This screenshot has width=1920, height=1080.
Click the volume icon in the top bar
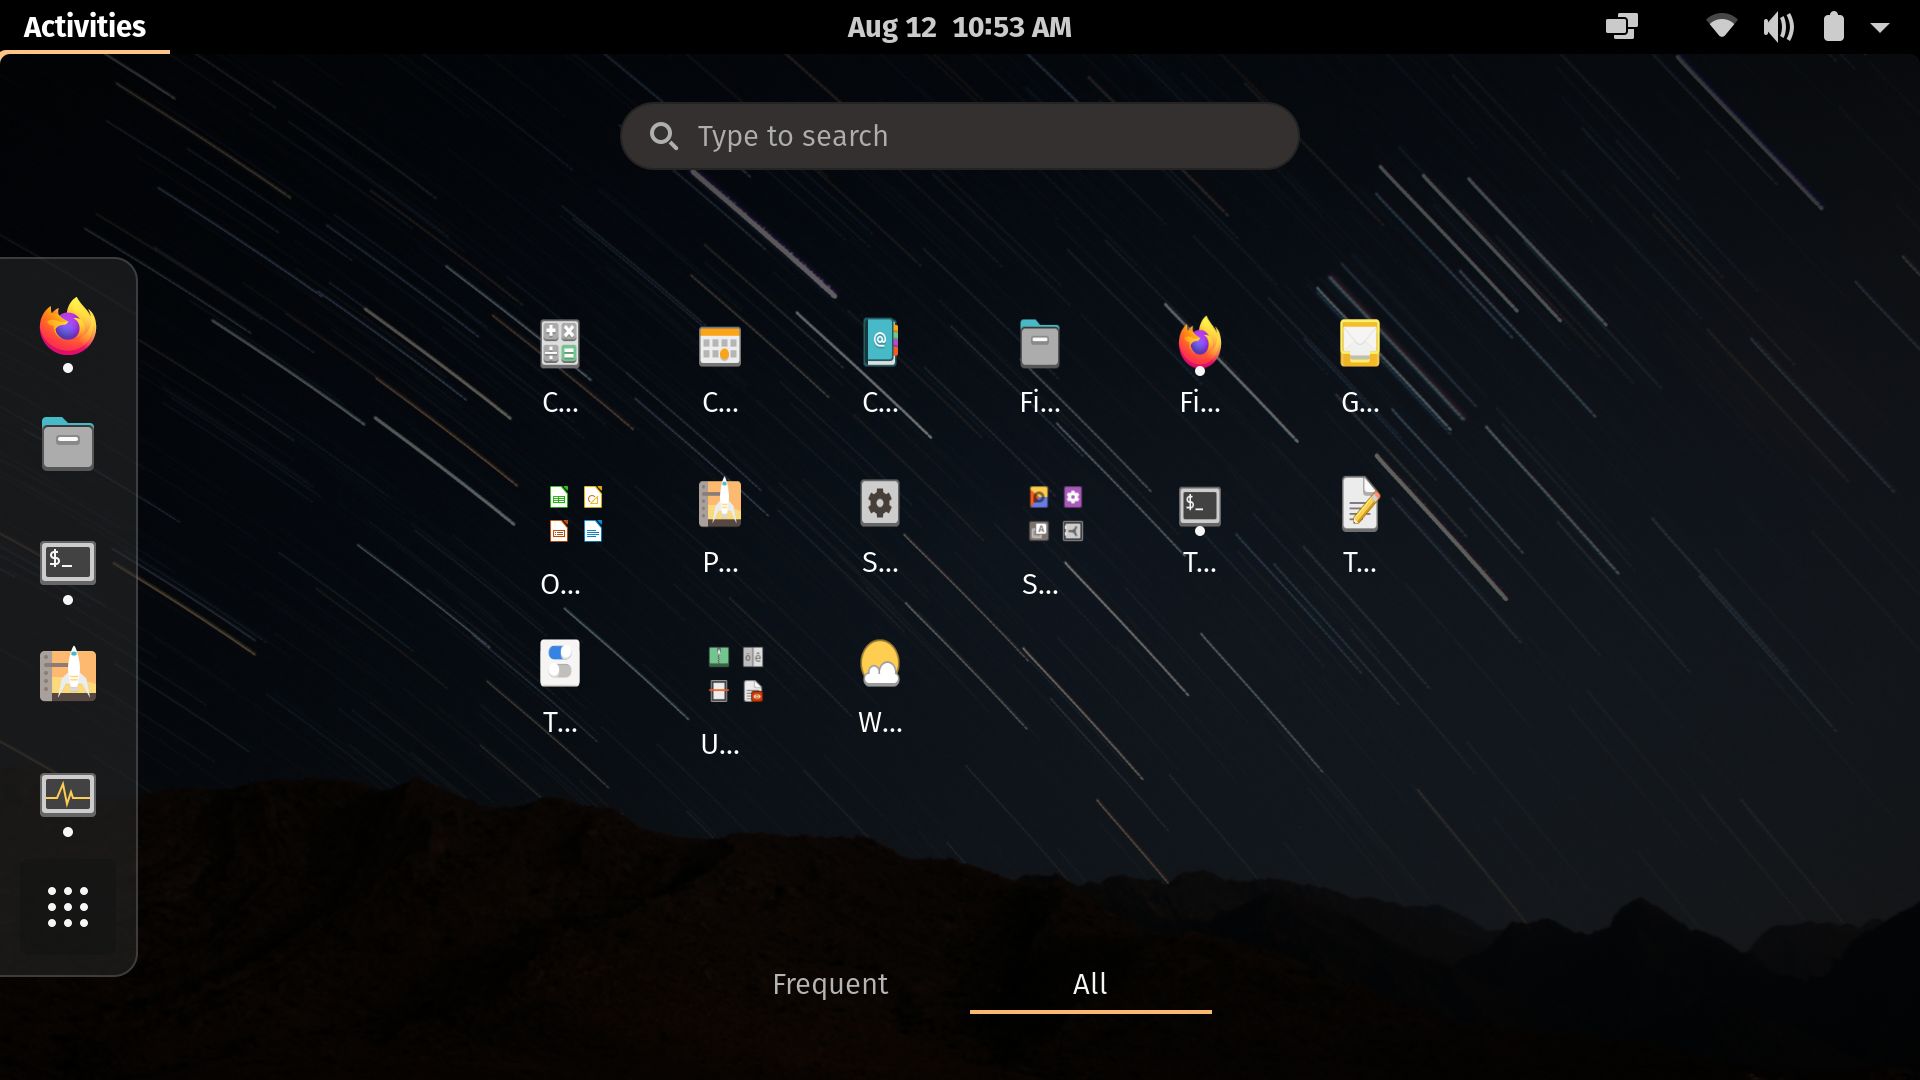pyautogui.click(x=1779, y=27)
